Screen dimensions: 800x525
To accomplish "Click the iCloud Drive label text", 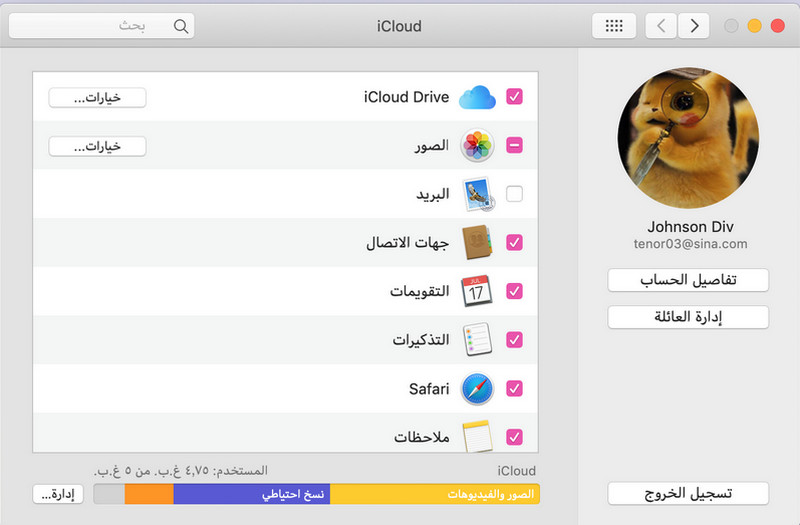I will tap(406, 97).
